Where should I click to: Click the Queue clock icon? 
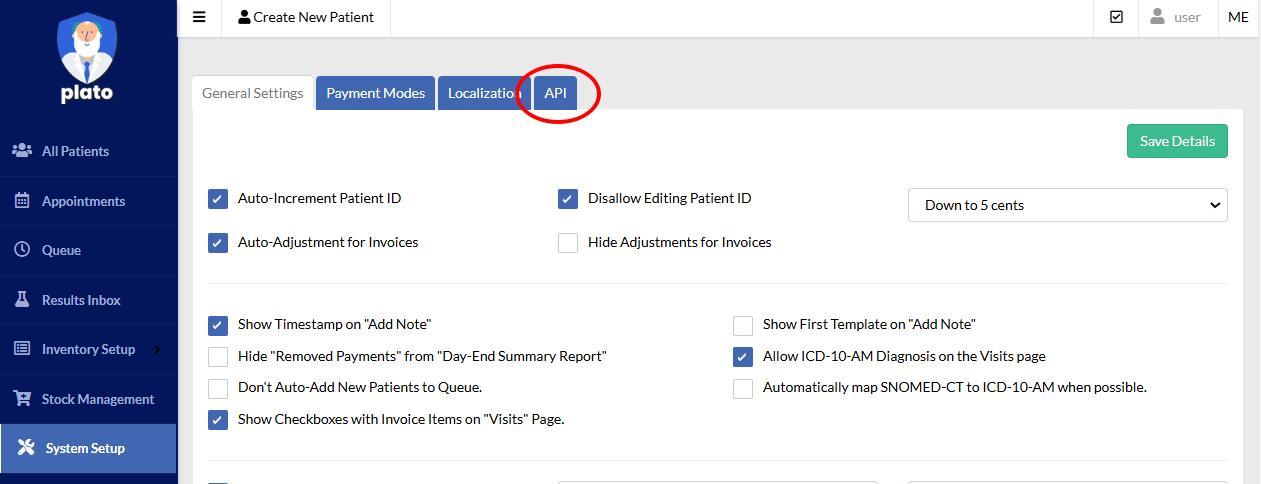coord(22,249)
